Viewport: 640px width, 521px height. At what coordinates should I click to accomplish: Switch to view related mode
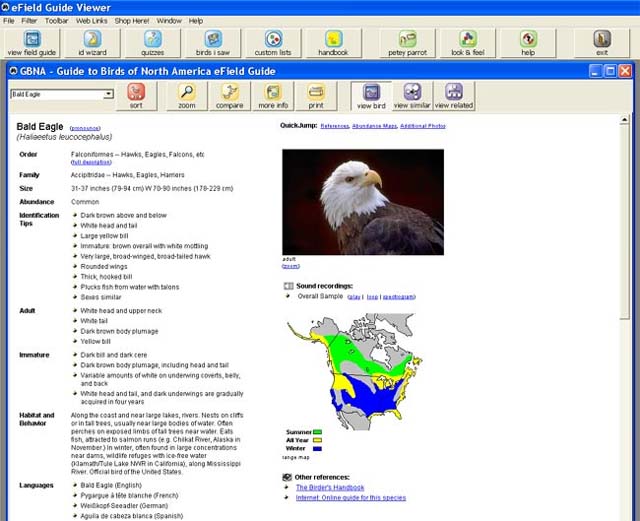point(454,96)
